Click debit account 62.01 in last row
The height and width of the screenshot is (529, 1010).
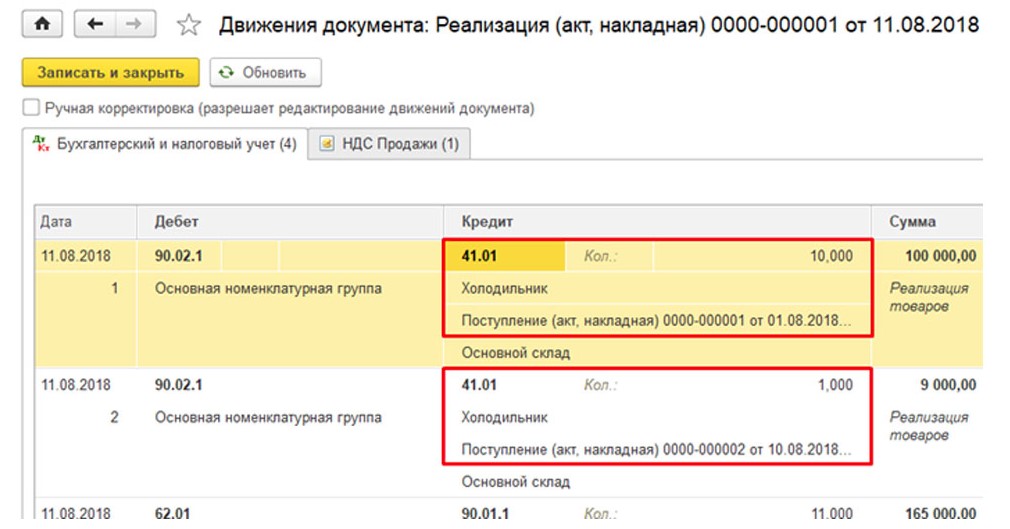(x=172, y=514)
